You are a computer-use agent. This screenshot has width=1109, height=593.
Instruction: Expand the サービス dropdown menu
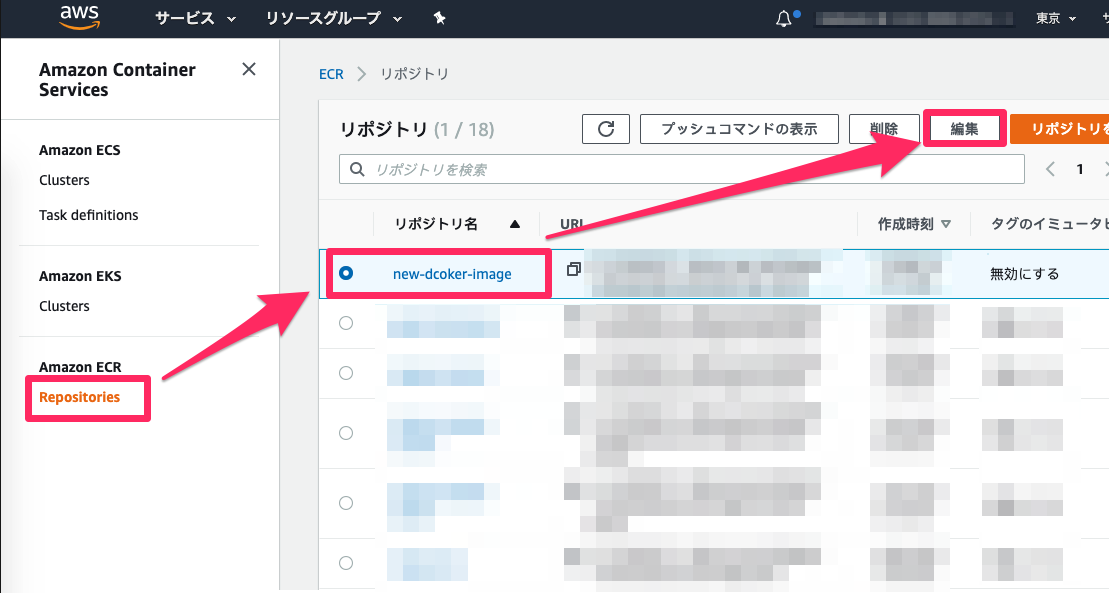coord(195,18)
